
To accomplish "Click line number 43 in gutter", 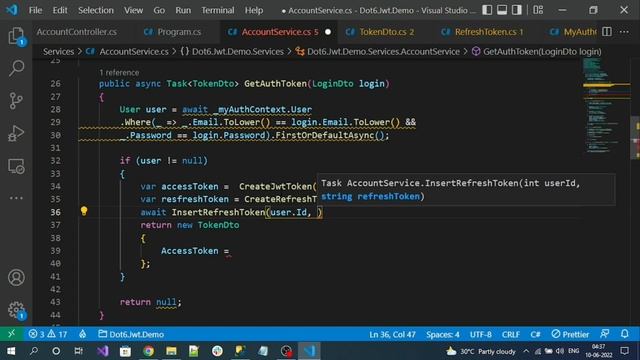I will 55,302.
